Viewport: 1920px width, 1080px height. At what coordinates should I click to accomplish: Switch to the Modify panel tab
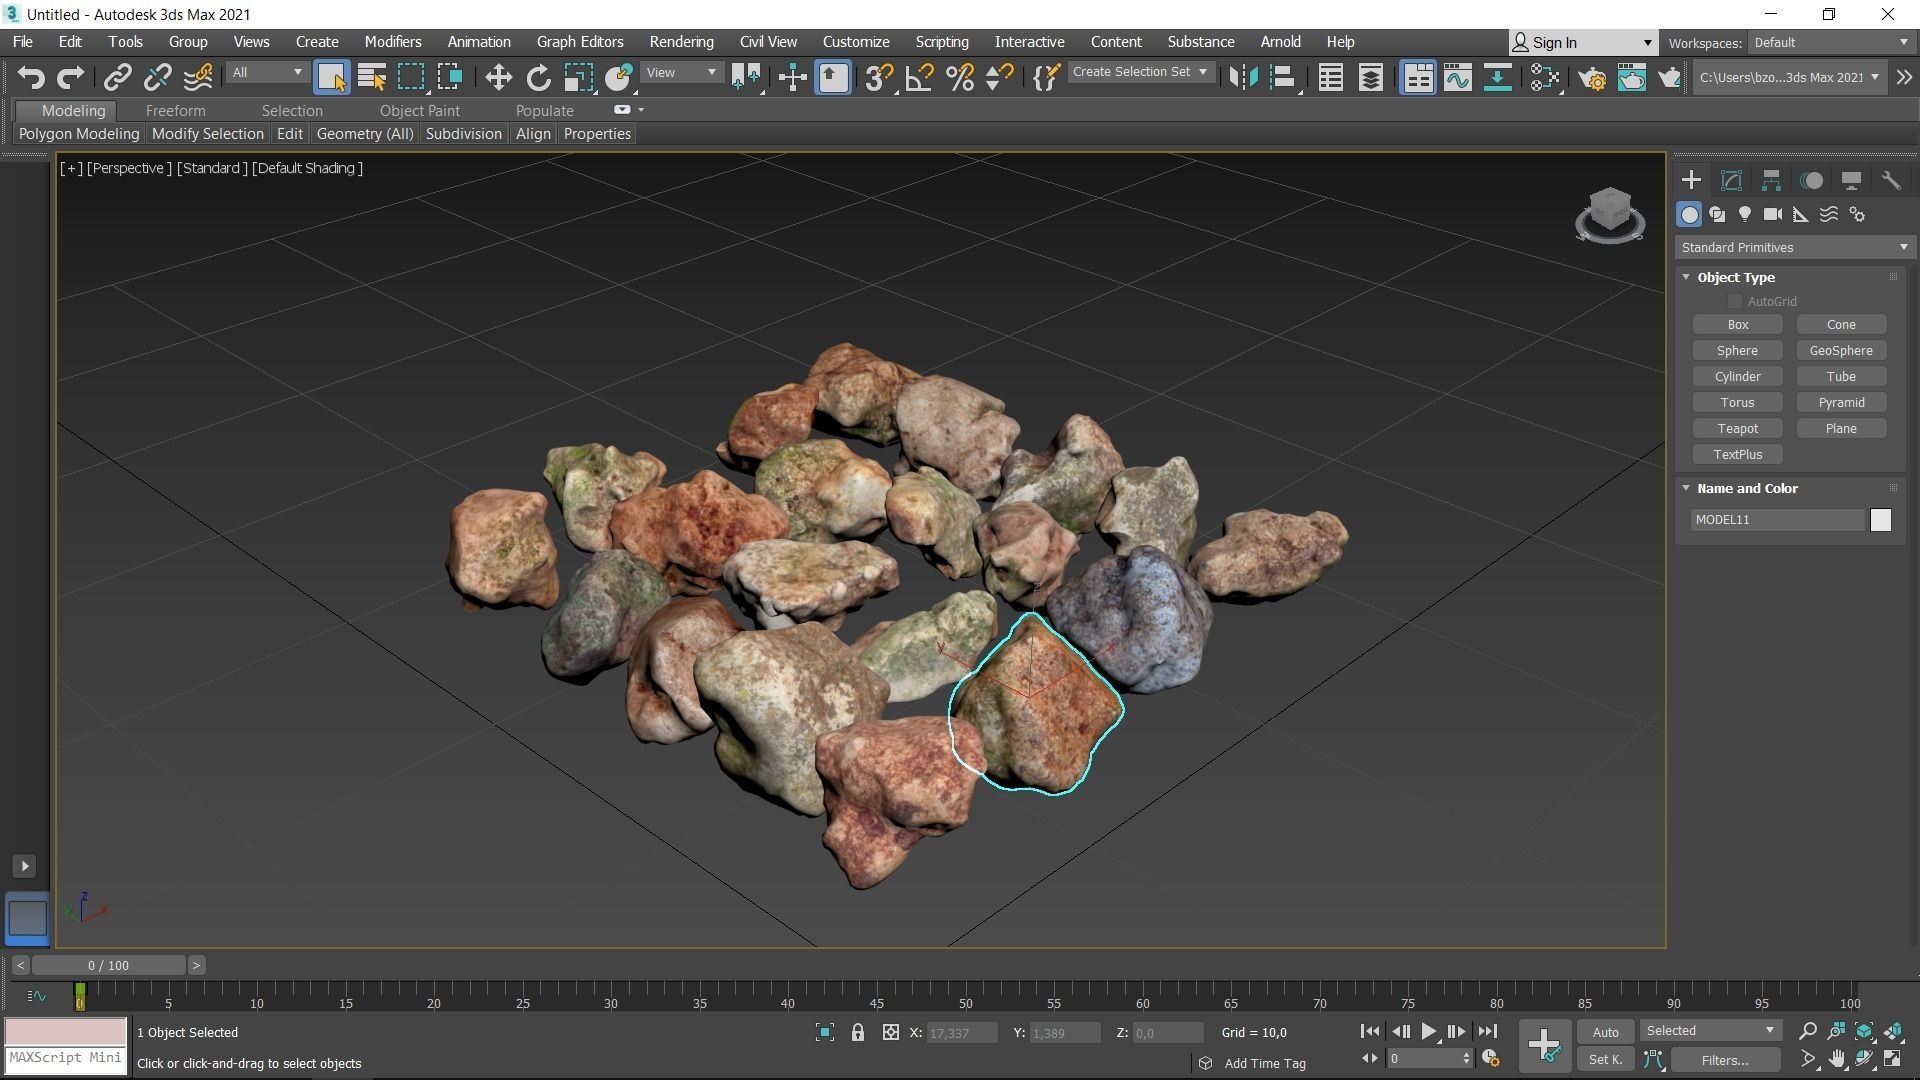point(1731,180)
